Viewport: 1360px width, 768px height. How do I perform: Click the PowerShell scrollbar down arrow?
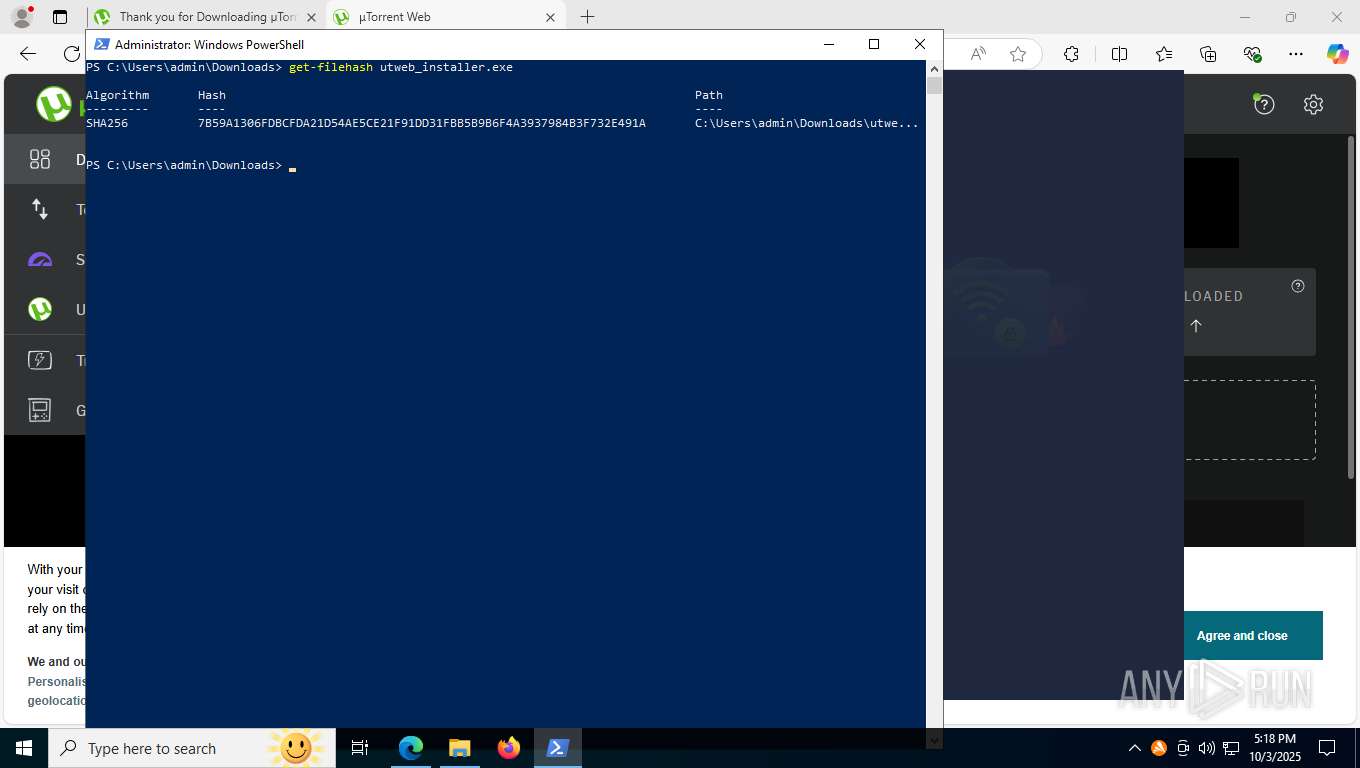(934, 740)
